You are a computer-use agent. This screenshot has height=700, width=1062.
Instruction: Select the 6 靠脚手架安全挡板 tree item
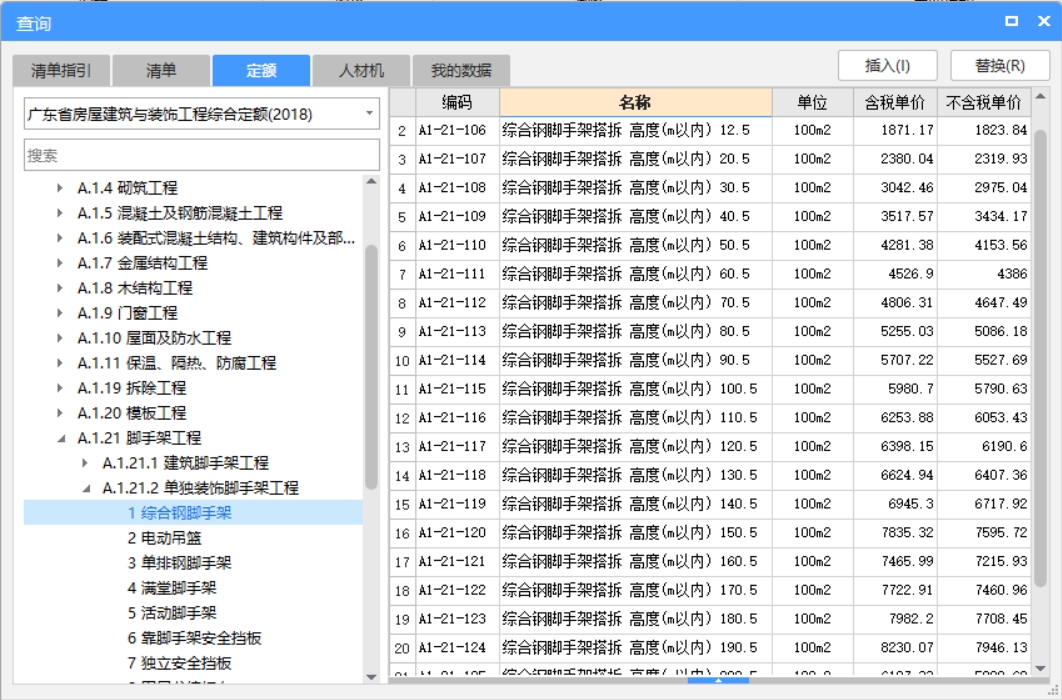click(194, 638)
